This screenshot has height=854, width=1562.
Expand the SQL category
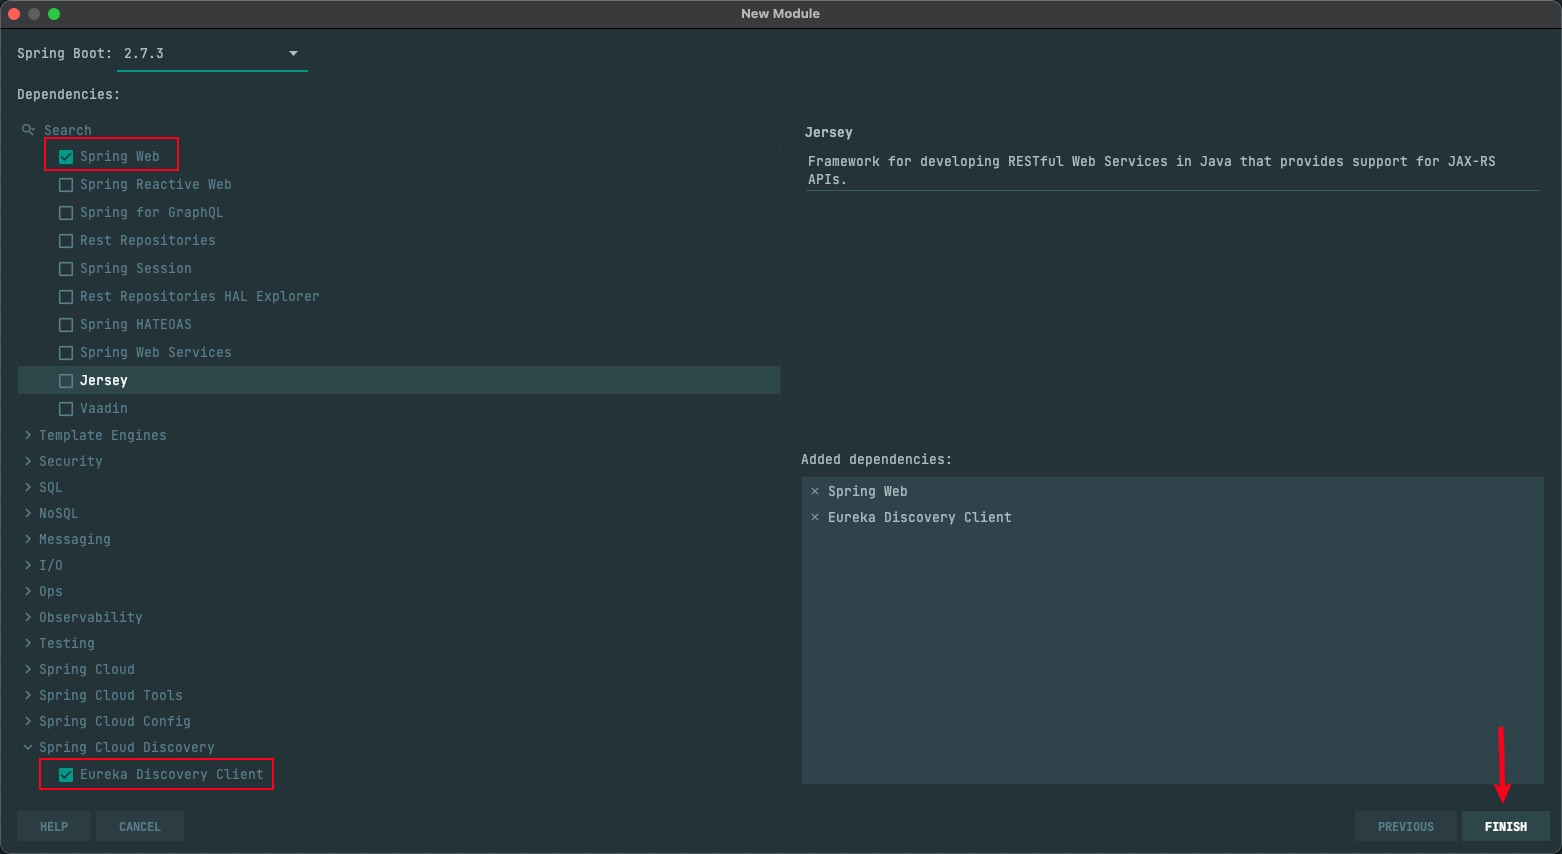(28, 487)
